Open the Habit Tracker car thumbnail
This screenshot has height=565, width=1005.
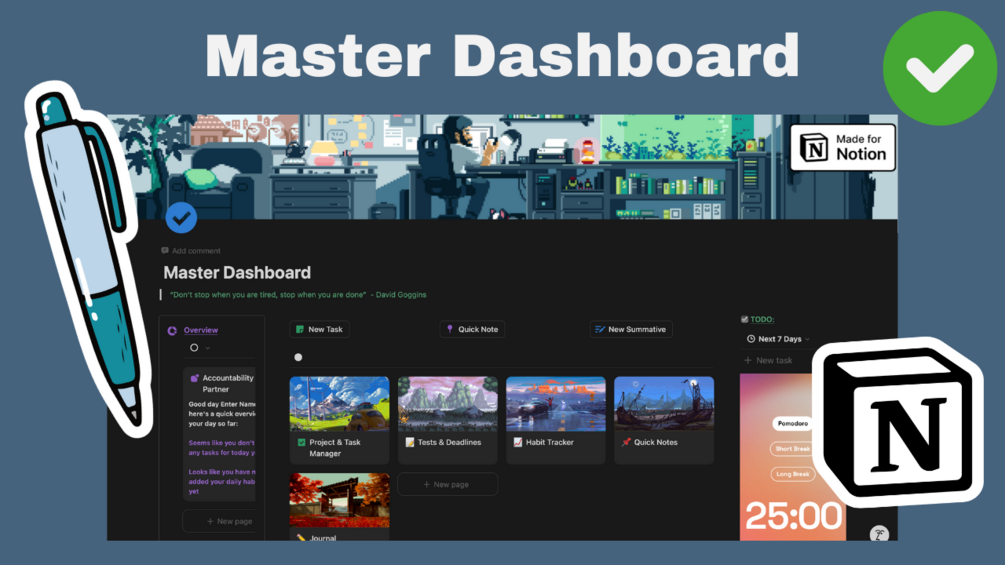556,404
